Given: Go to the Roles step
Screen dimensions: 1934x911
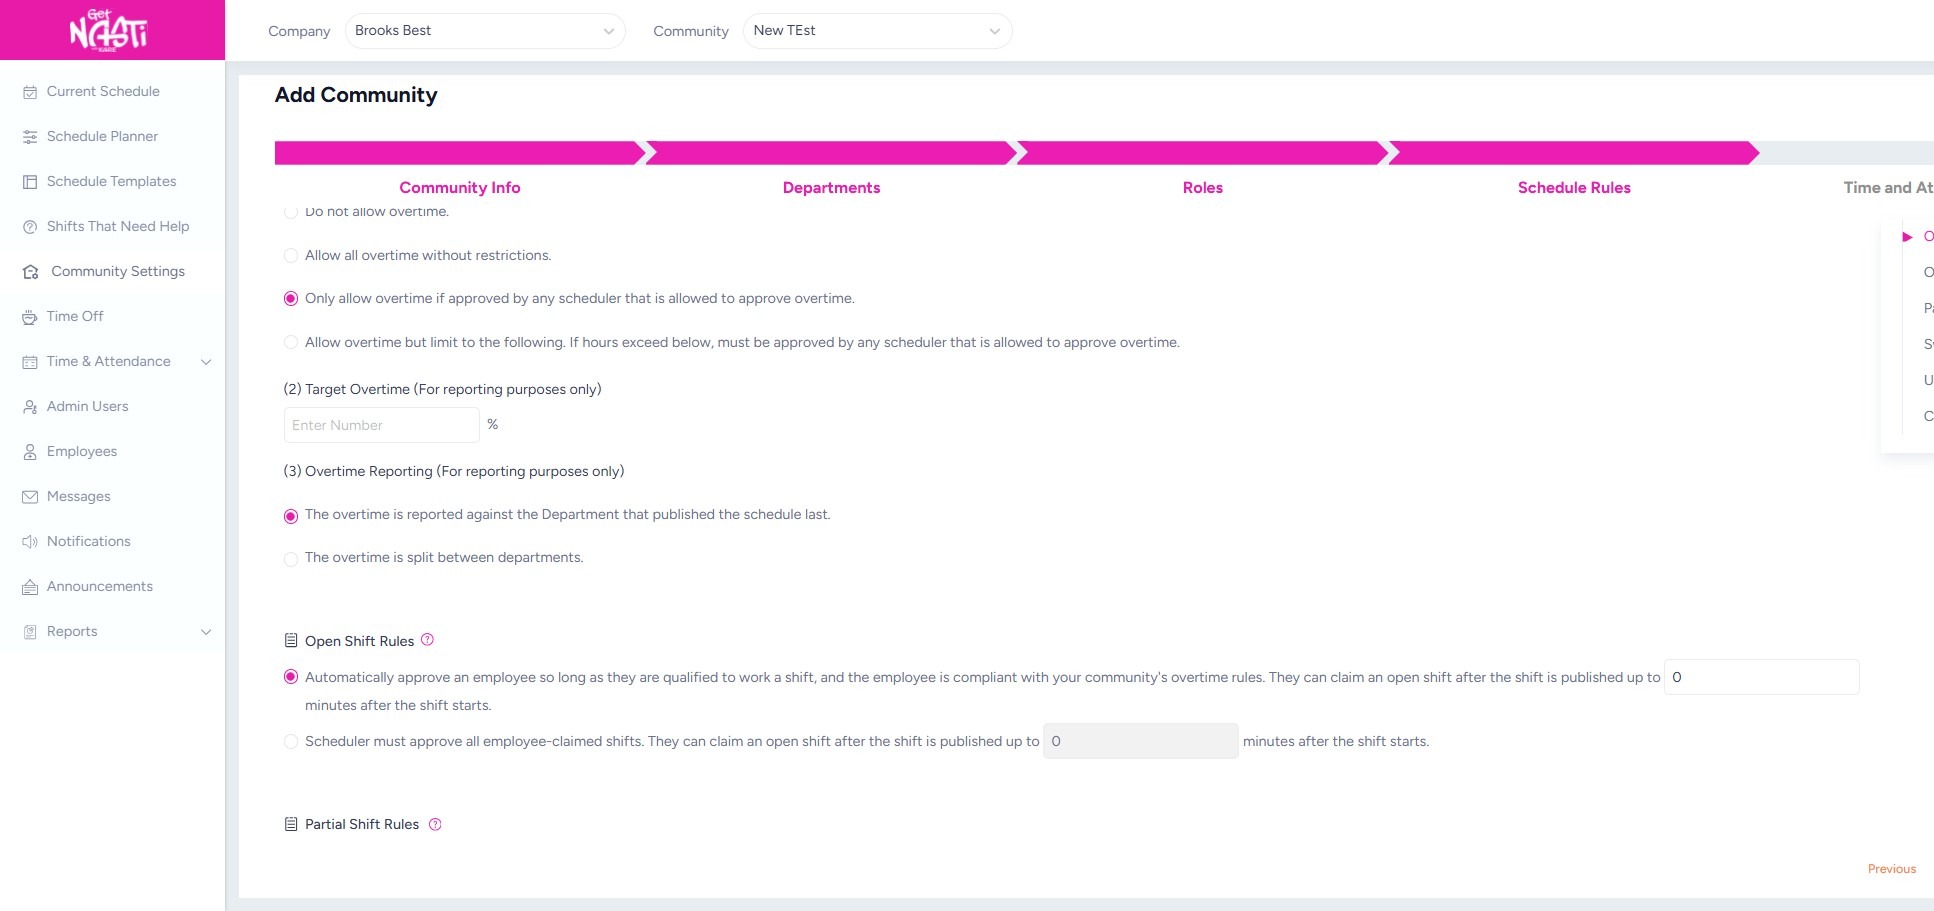Looking at the screenshot, I should (1203, 188).
